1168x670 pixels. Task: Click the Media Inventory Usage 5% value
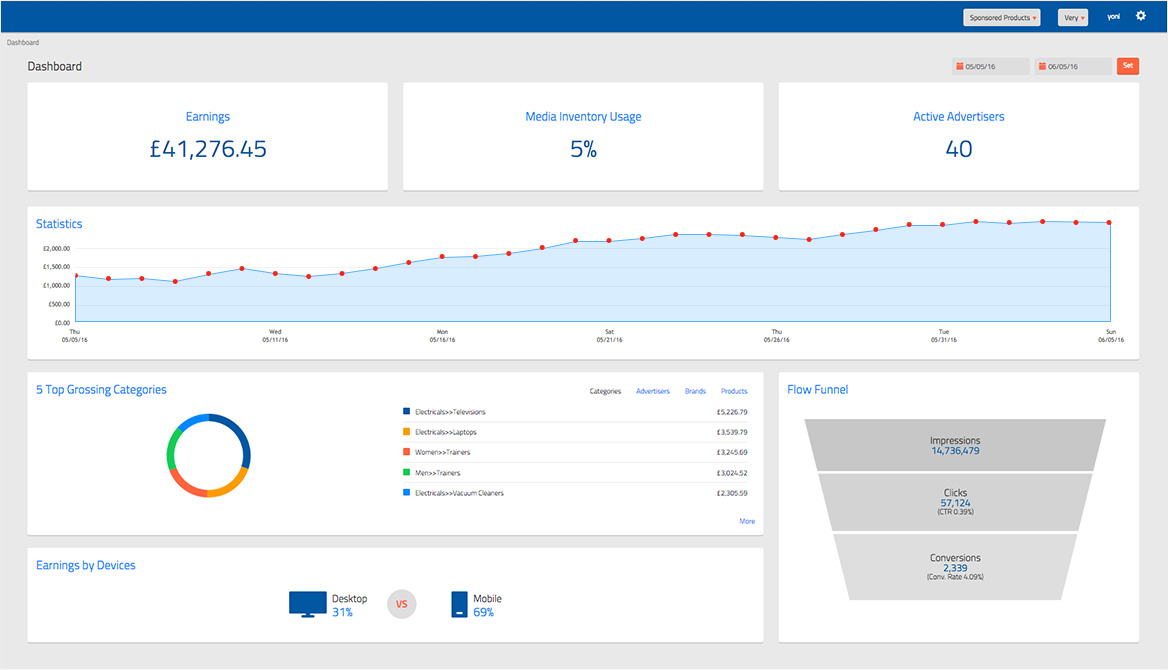pos(583,149)
